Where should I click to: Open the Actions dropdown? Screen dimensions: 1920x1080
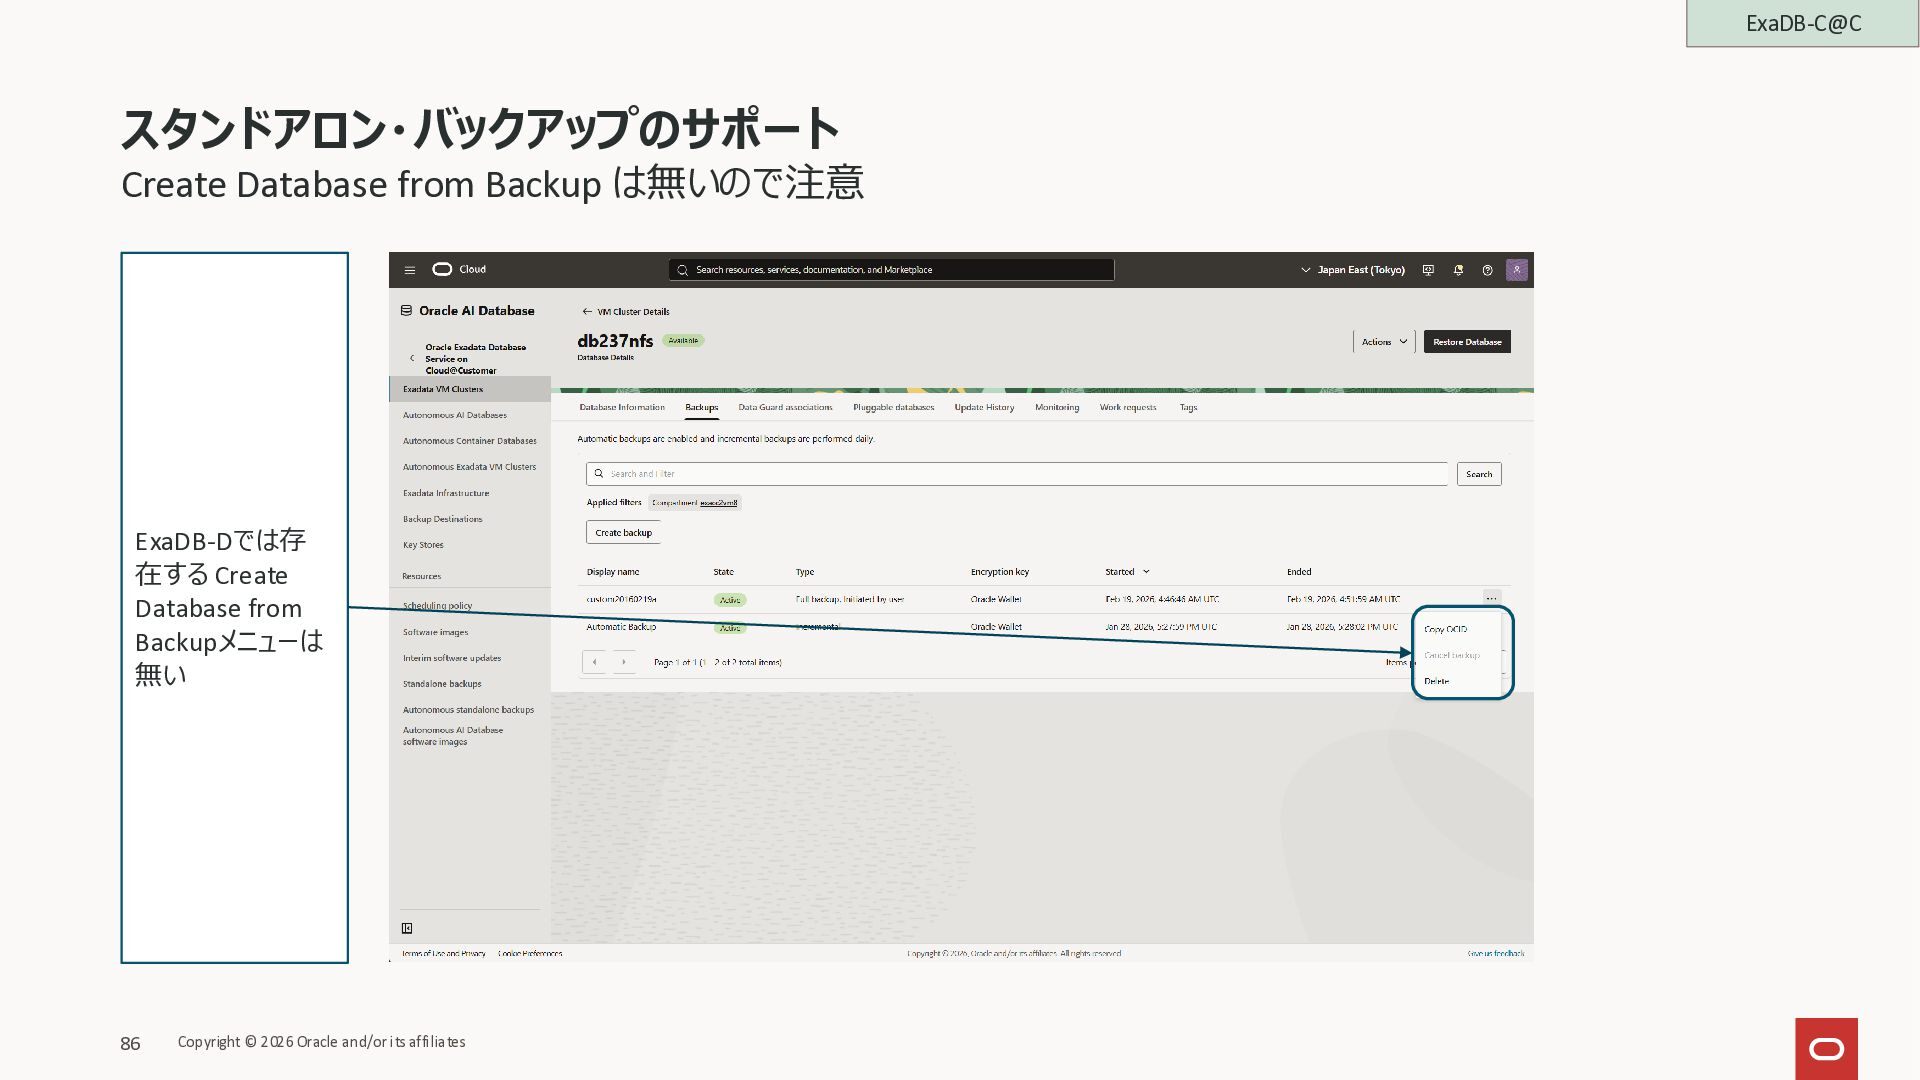[x=1384, y=342]
